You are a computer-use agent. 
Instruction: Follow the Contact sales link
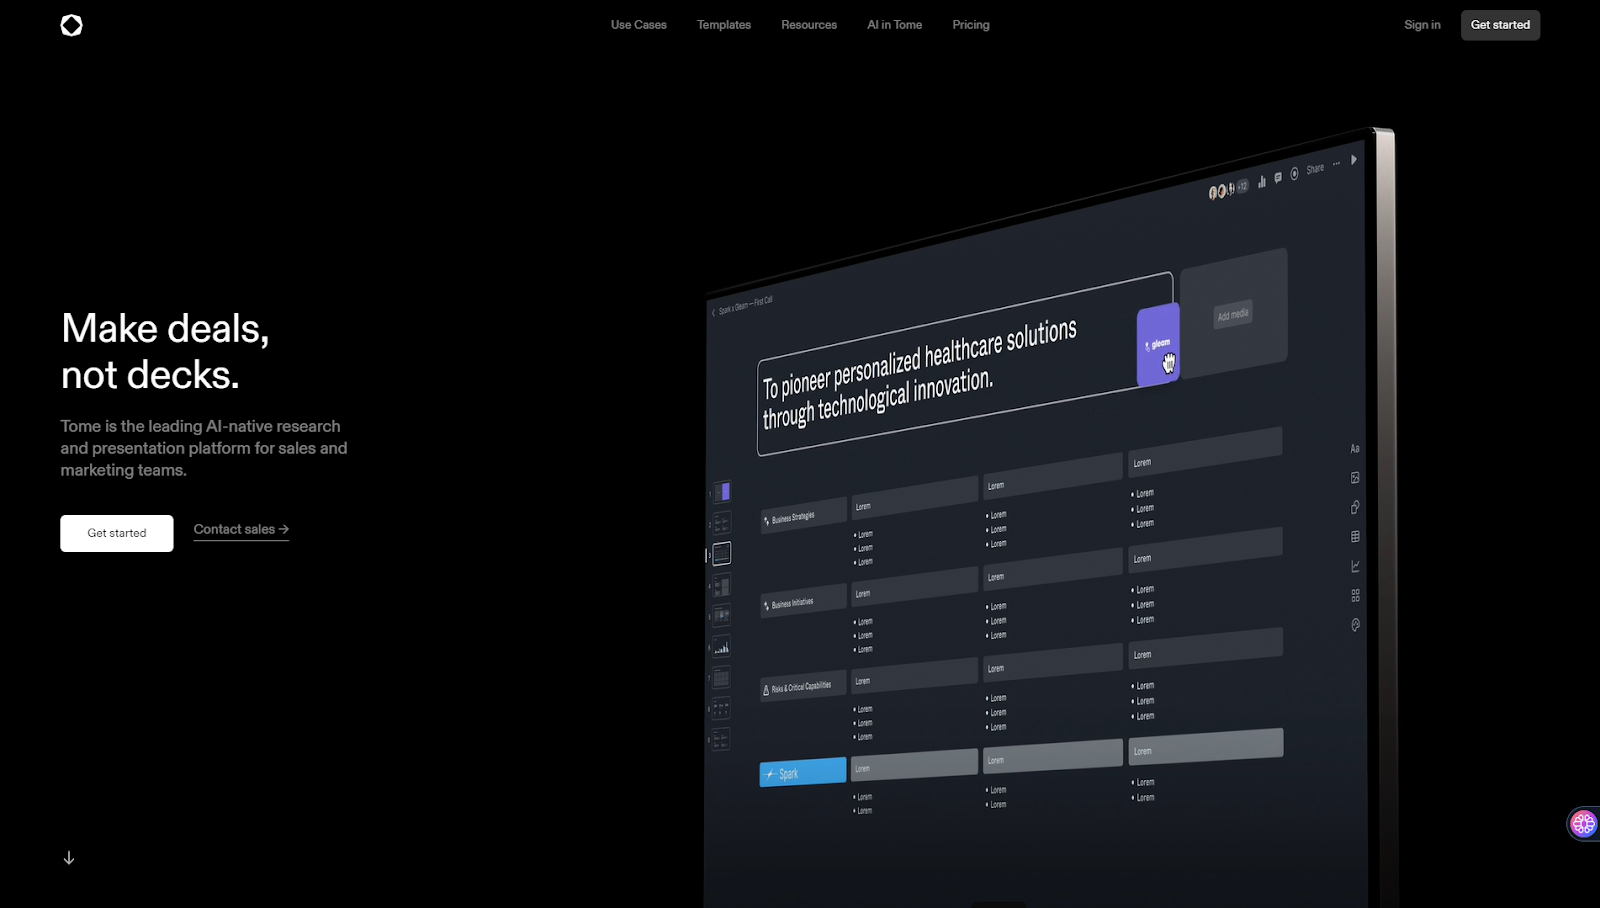coord(241,530)
